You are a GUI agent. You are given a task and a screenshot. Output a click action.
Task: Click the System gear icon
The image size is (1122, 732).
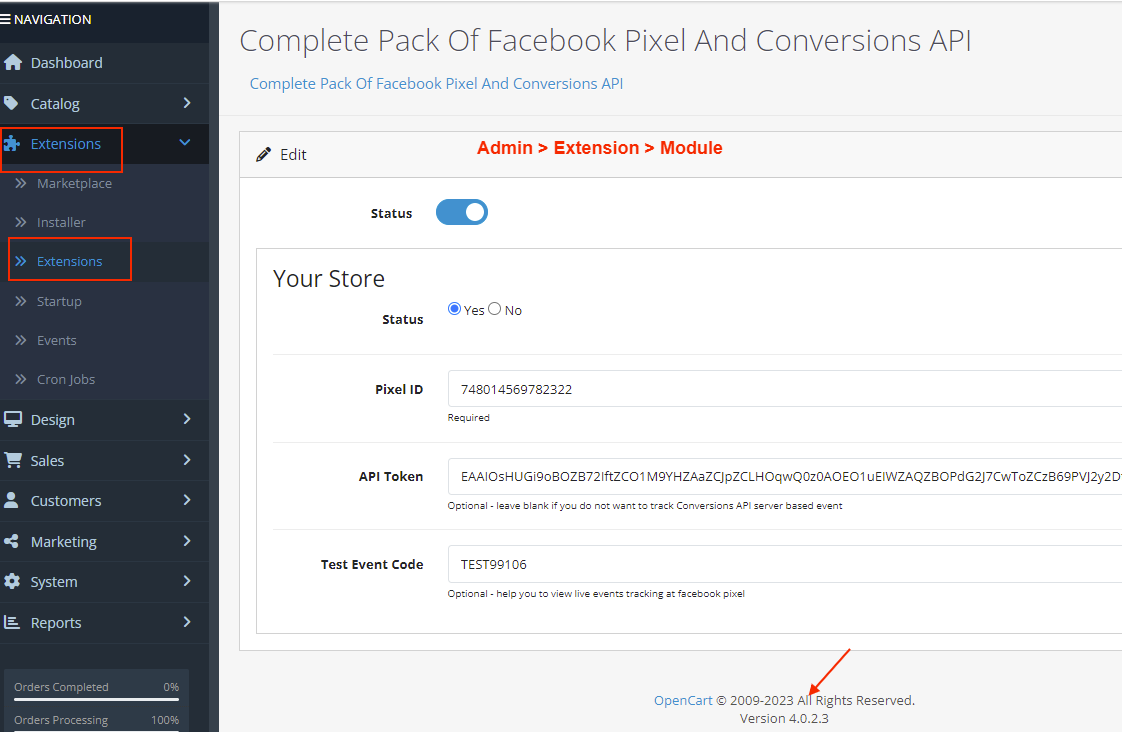[11, 581]
